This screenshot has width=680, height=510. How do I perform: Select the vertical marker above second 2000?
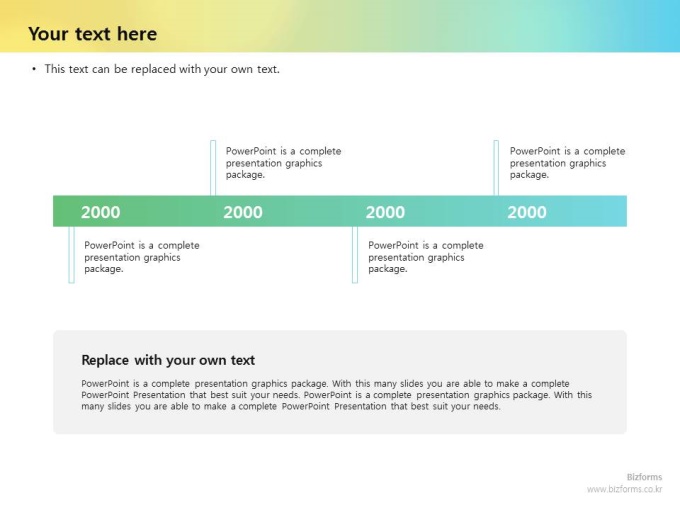point(213,168)
